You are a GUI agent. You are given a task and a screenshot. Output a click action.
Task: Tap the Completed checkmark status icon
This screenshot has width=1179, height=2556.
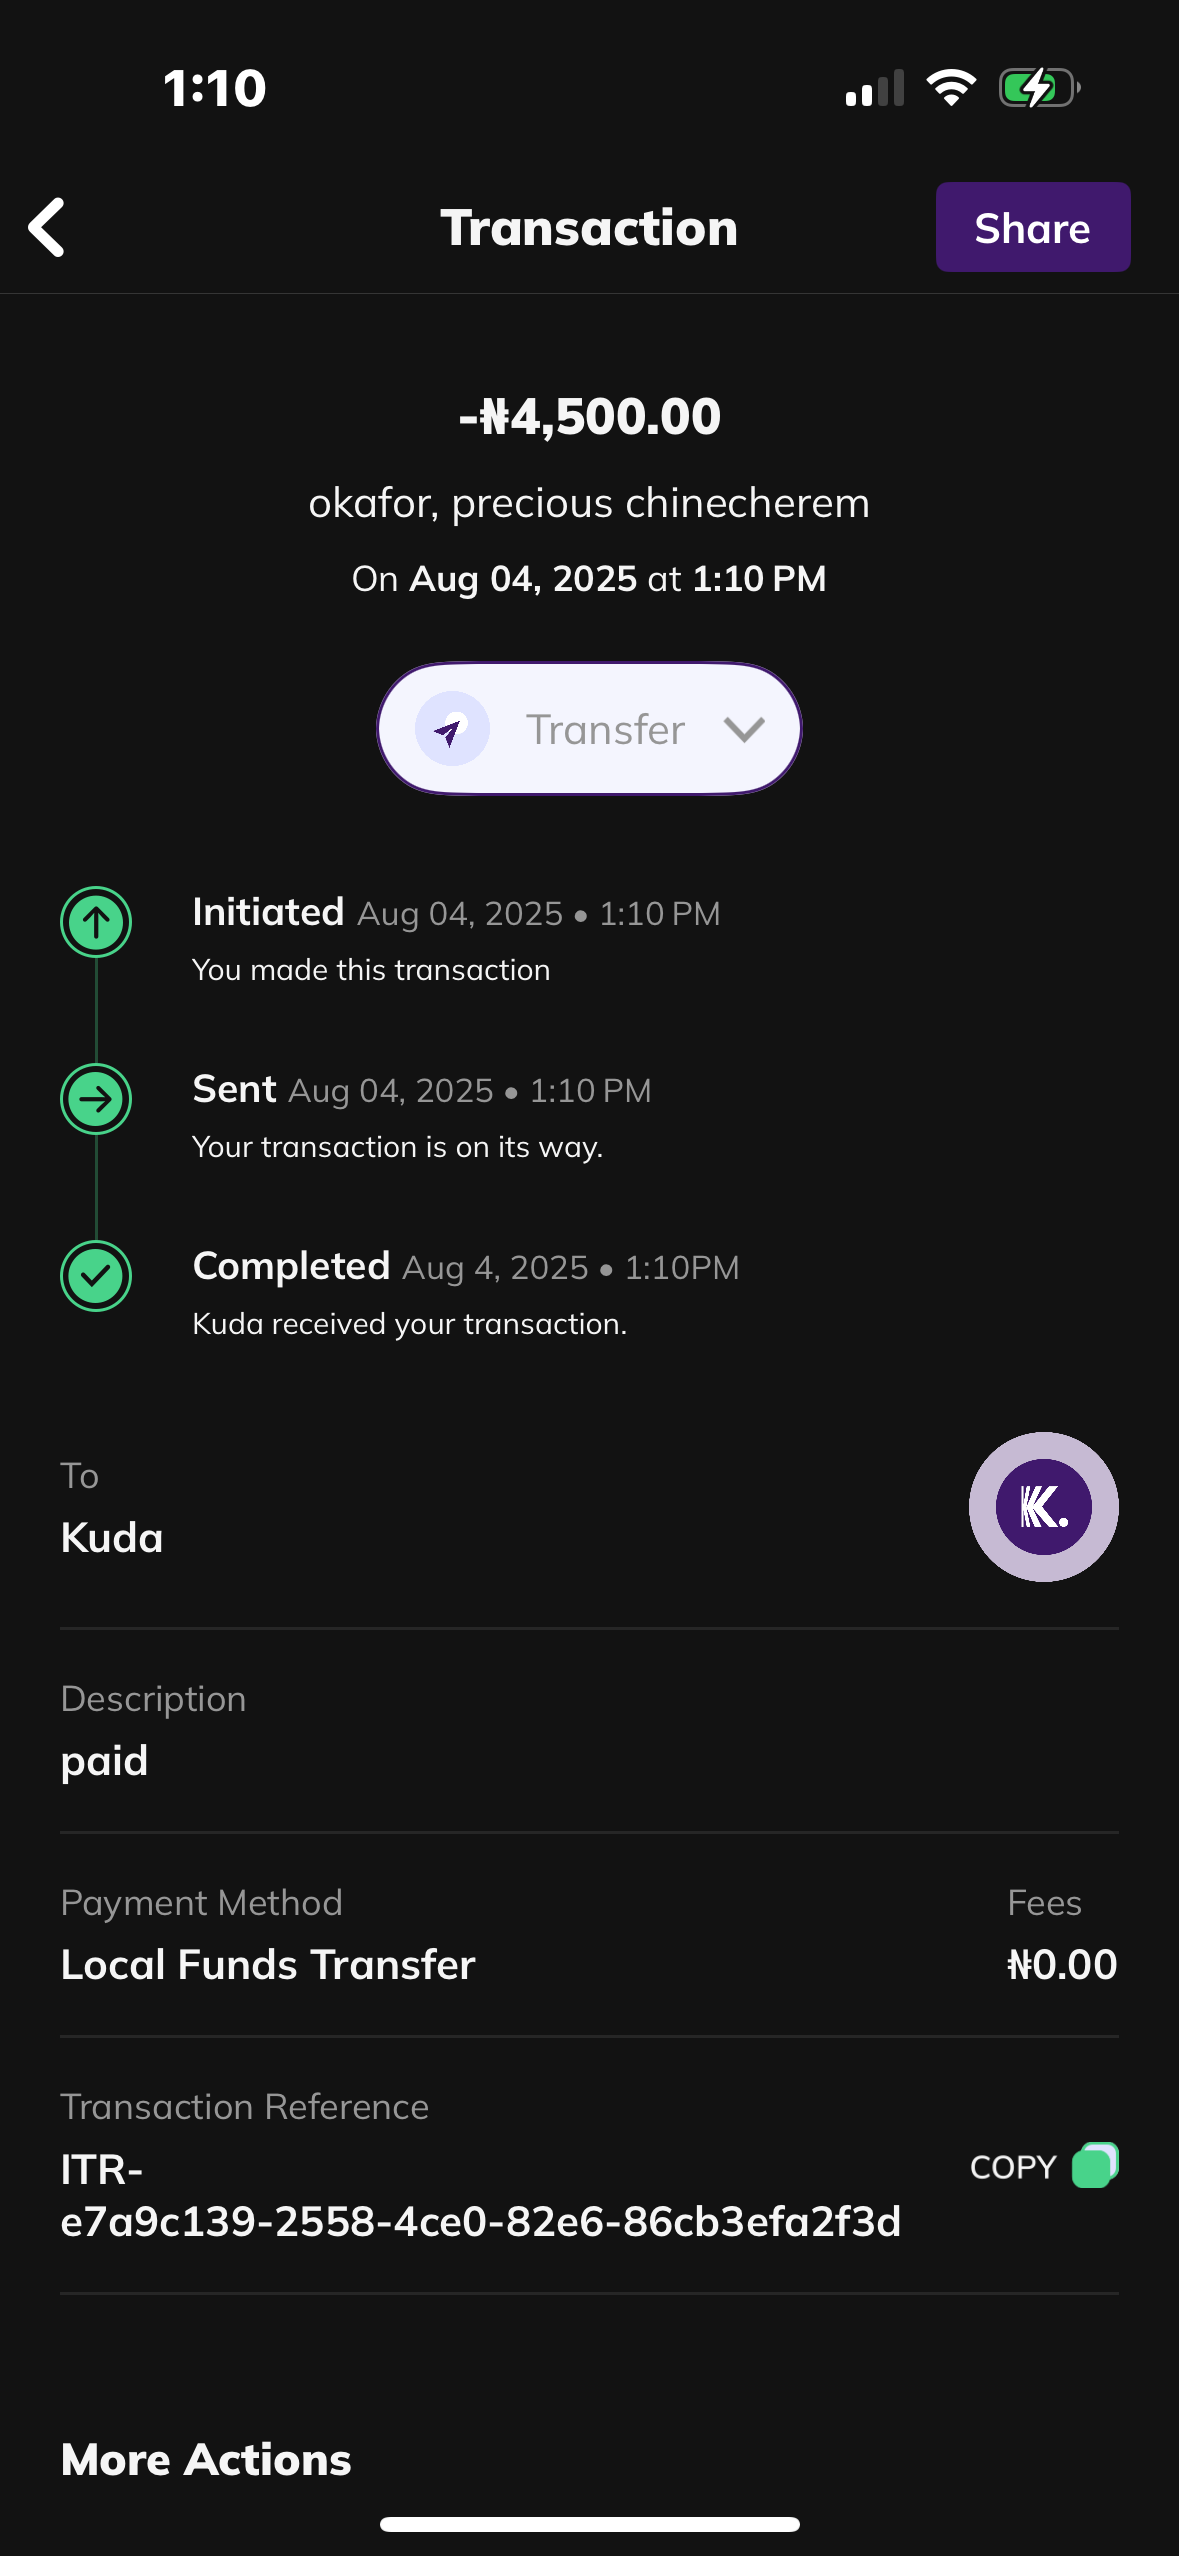click(96, 1276)
